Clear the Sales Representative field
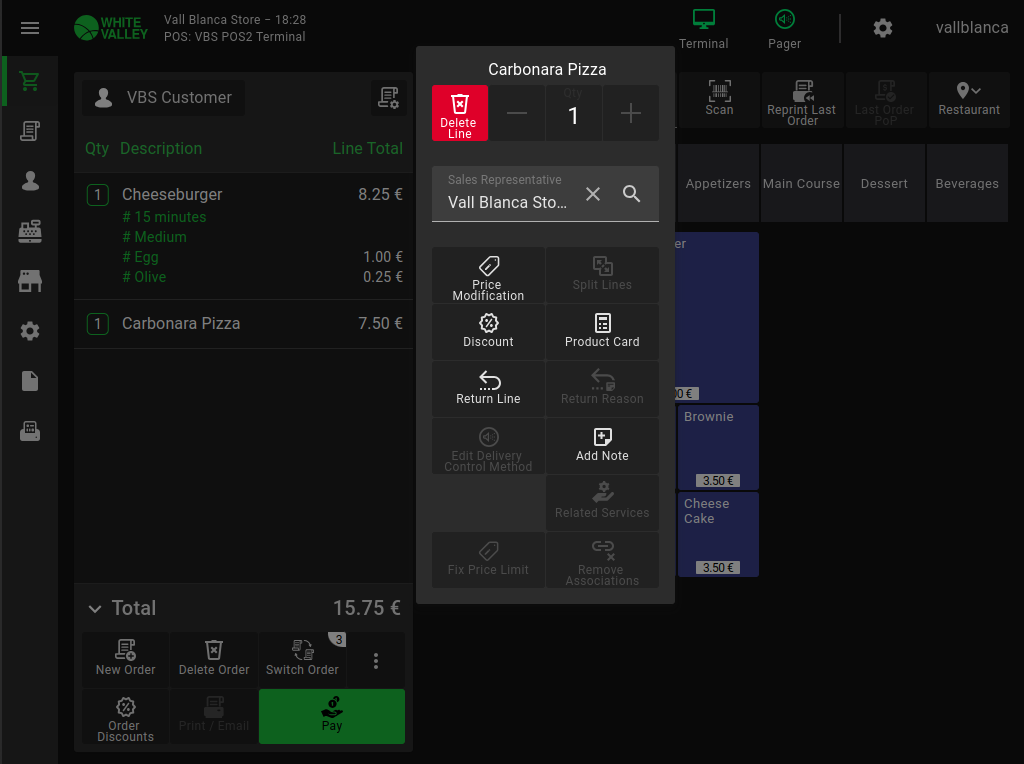 pos(593,194)
